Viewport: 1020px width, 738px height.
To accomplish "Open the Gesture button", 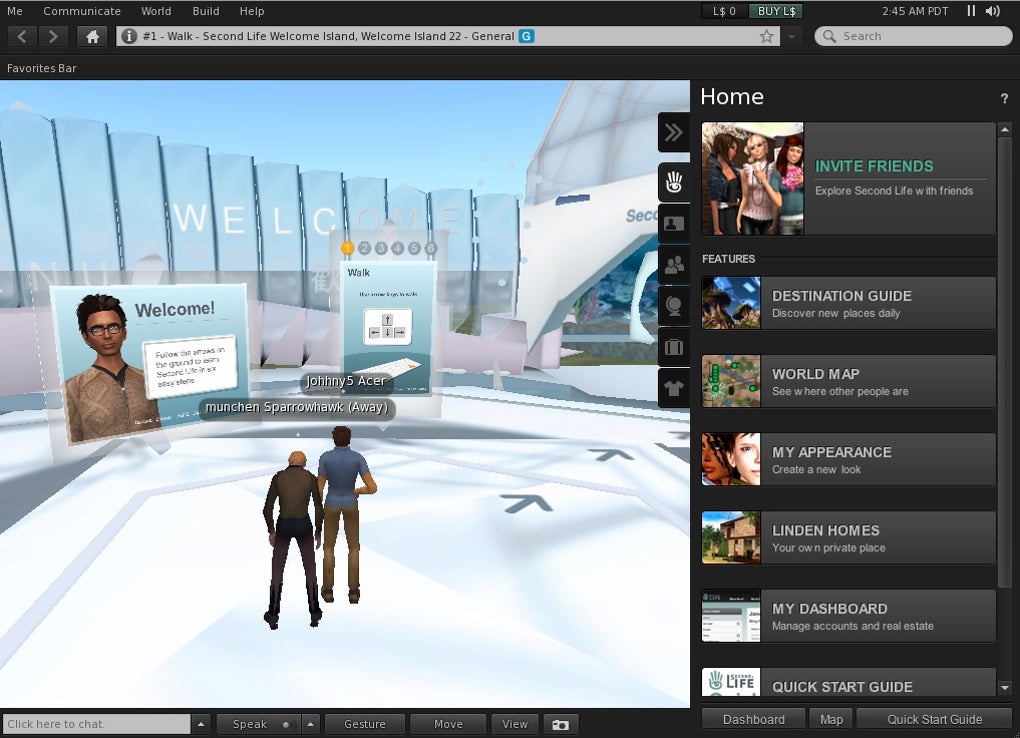I will click(x=365, y=724).
